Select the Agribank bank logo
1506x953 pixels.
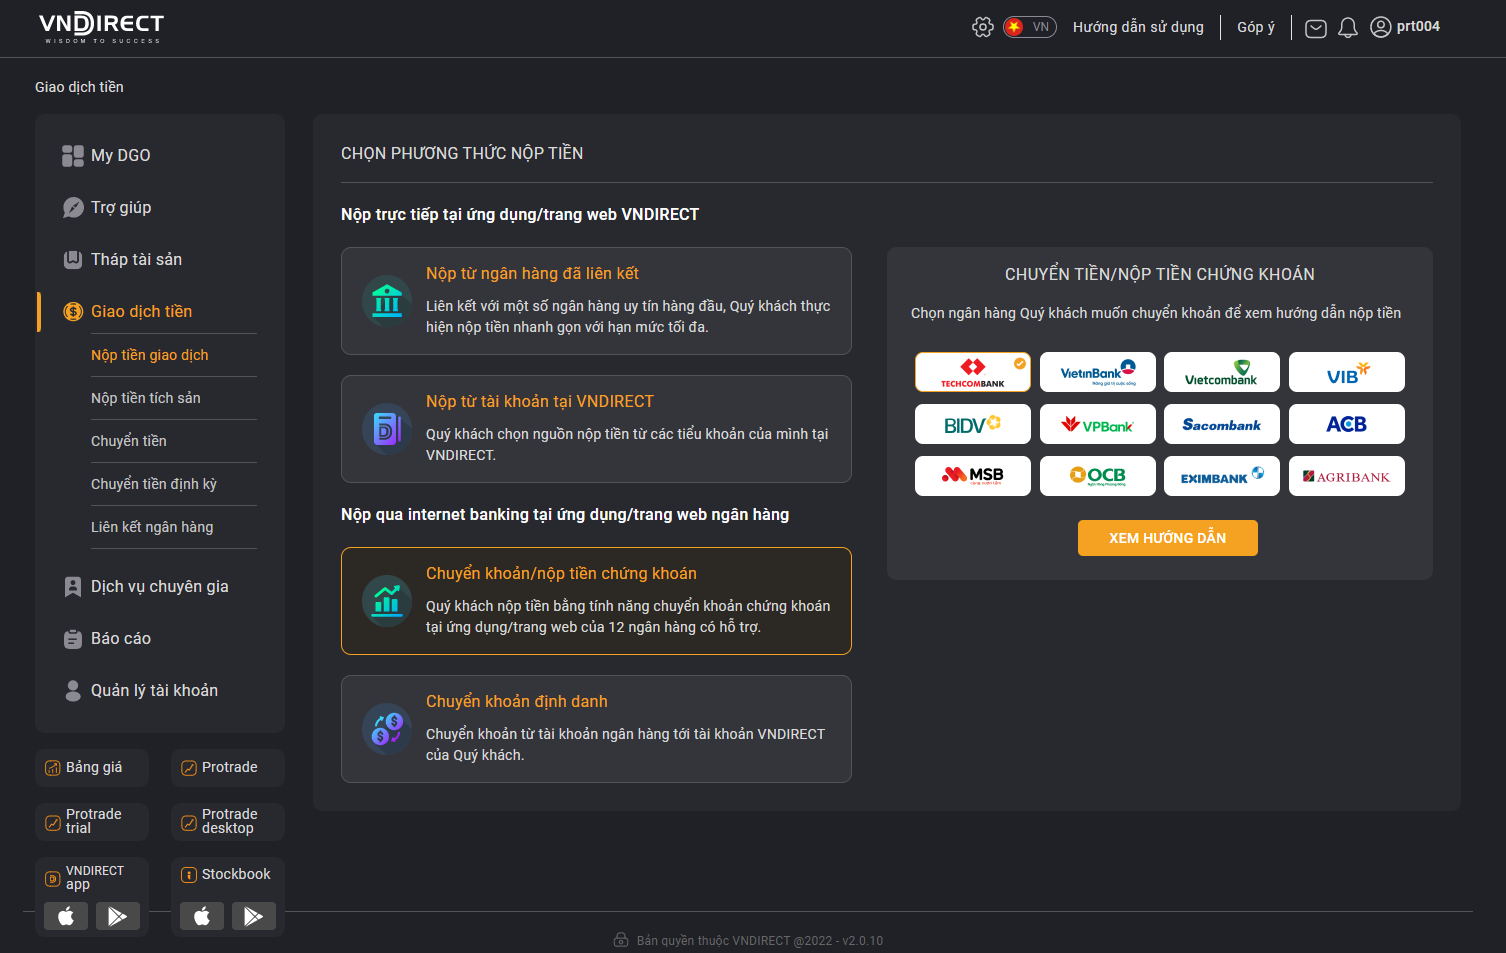click(x=1347, y=476)
